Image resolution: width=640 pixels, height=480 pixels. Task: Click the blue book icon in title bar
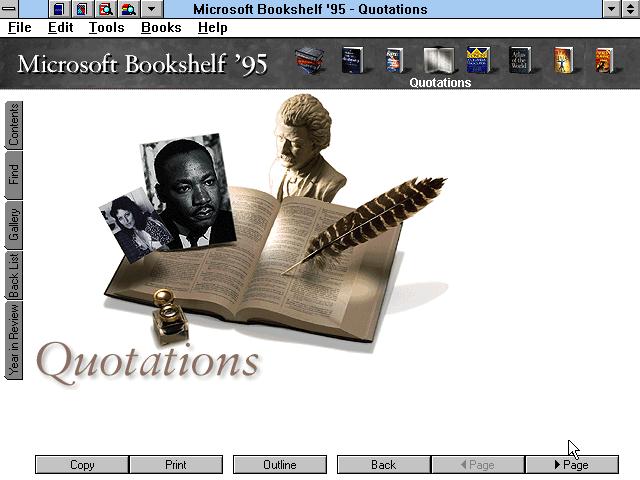pyautogui.click(x=59, y=9)
